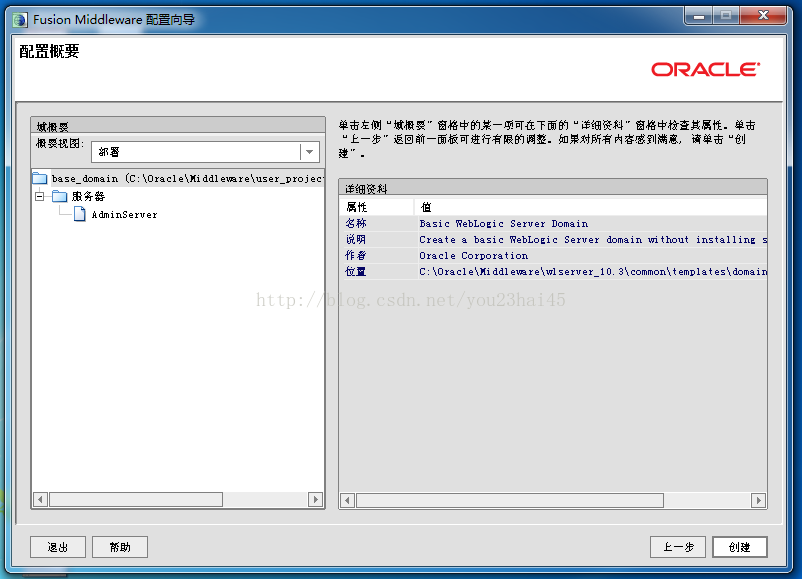The height and width of the screenshot is (579, 802).
Task: Click the Fusion Middleware title bar icon
Action: [20, 20]
